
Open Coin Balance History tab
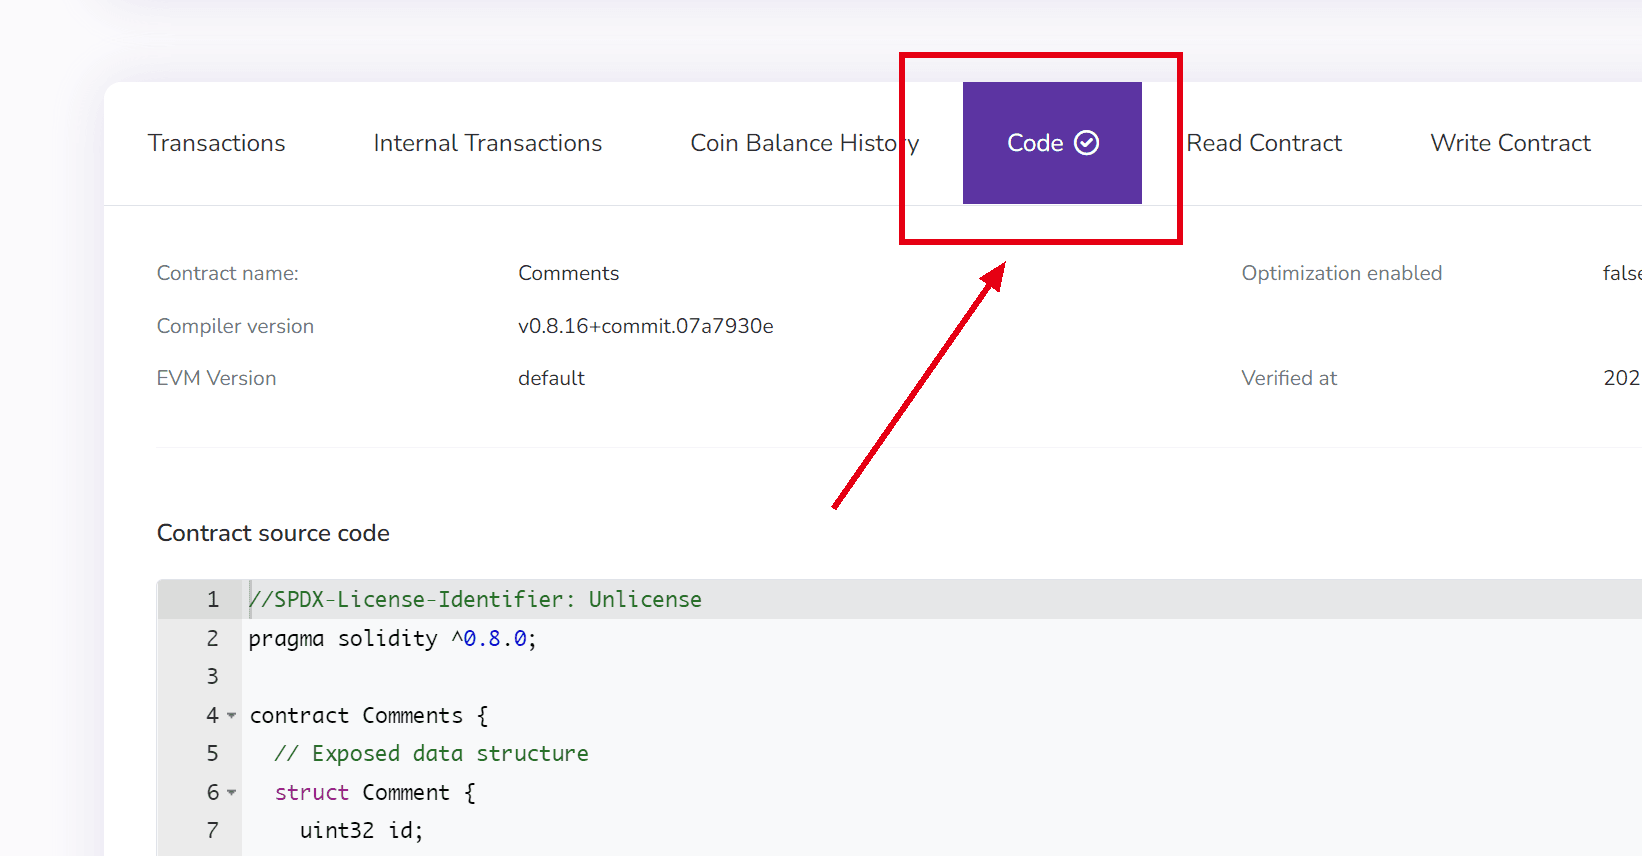(804, 143)
